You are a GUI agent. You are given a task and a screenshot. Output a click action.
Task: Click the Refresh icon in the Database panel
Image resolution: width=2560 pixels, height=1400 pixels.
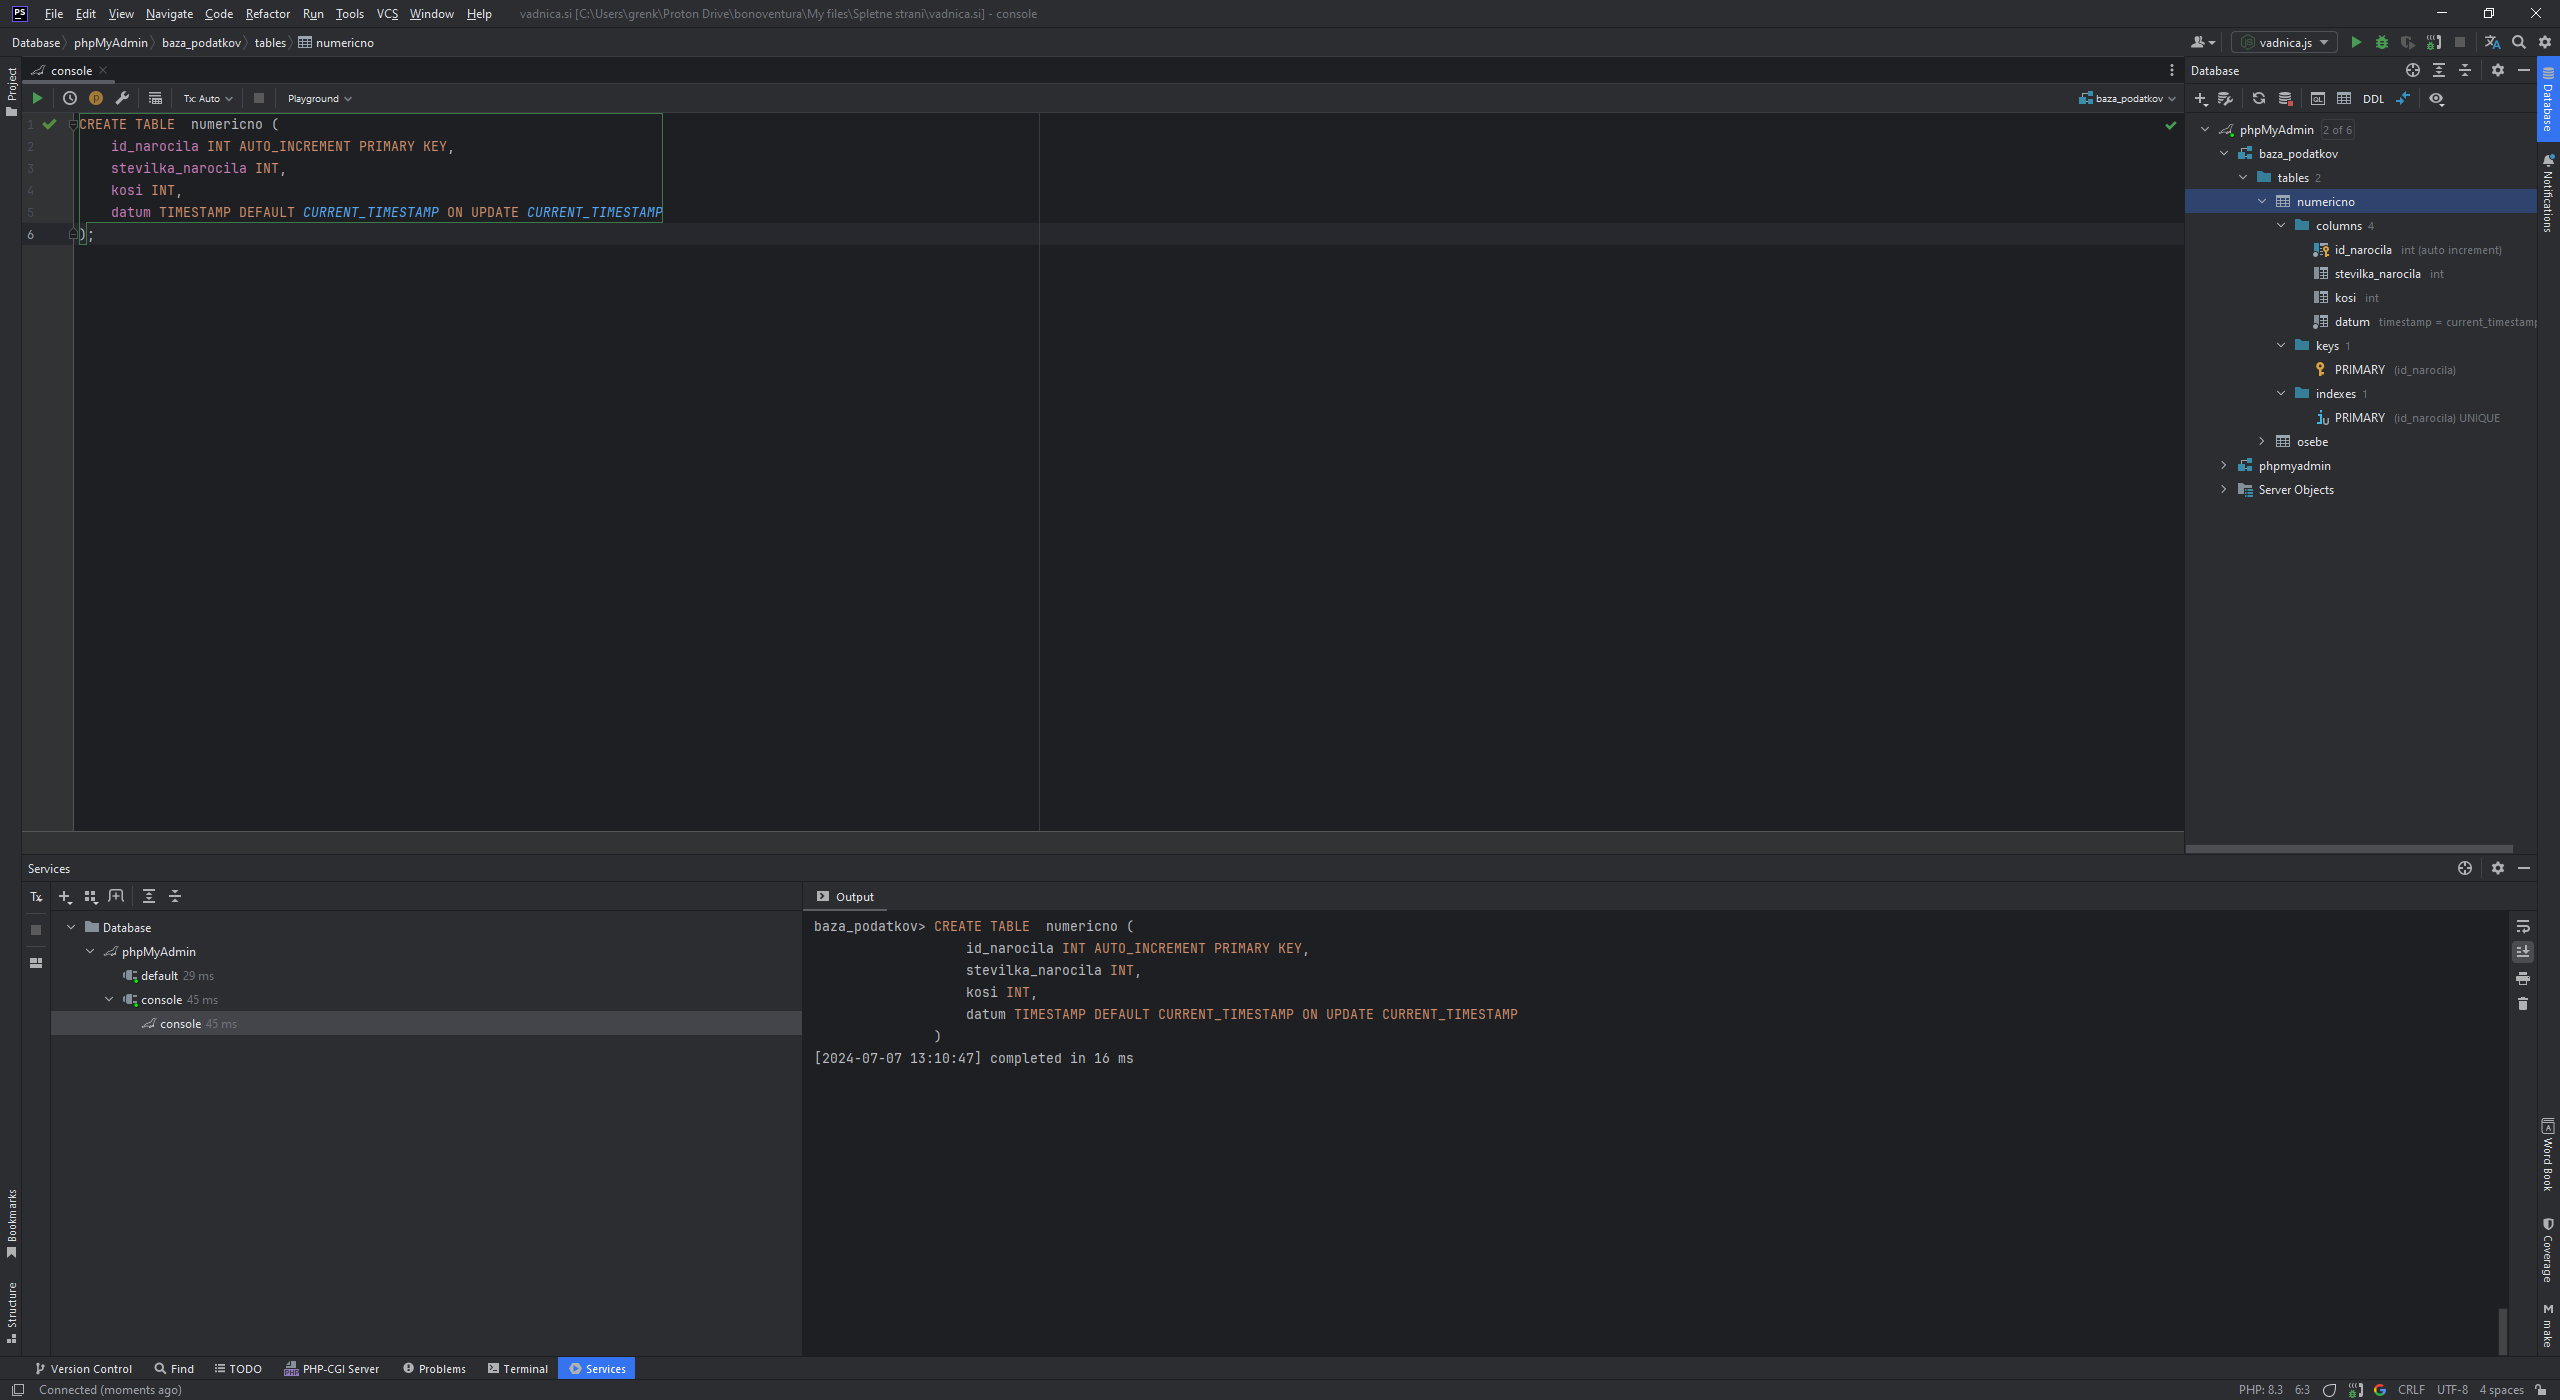point(2258,99)
